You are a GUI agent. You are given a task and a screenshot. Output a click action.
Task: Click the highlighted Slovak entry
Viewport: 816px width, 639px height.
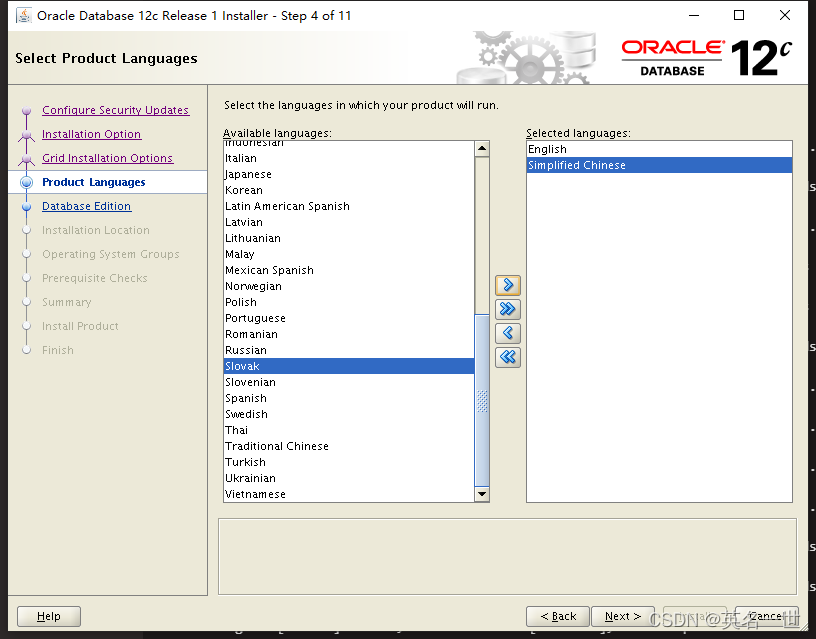349,366
